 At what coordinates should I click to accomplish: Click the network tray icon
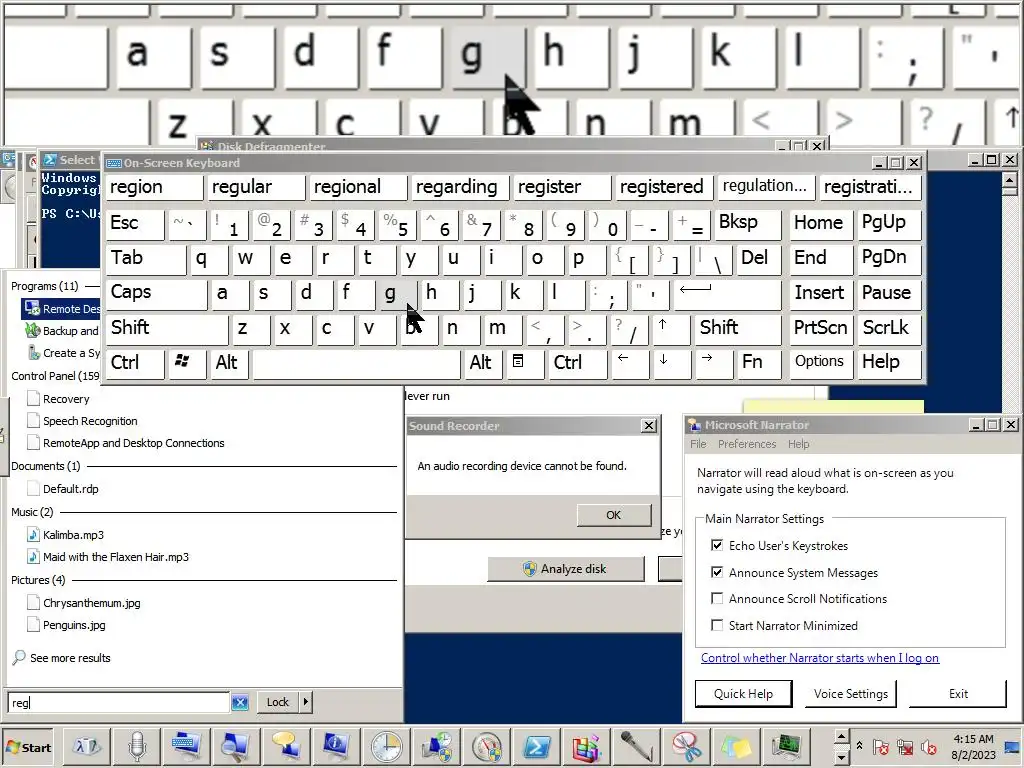click(904, 746)
